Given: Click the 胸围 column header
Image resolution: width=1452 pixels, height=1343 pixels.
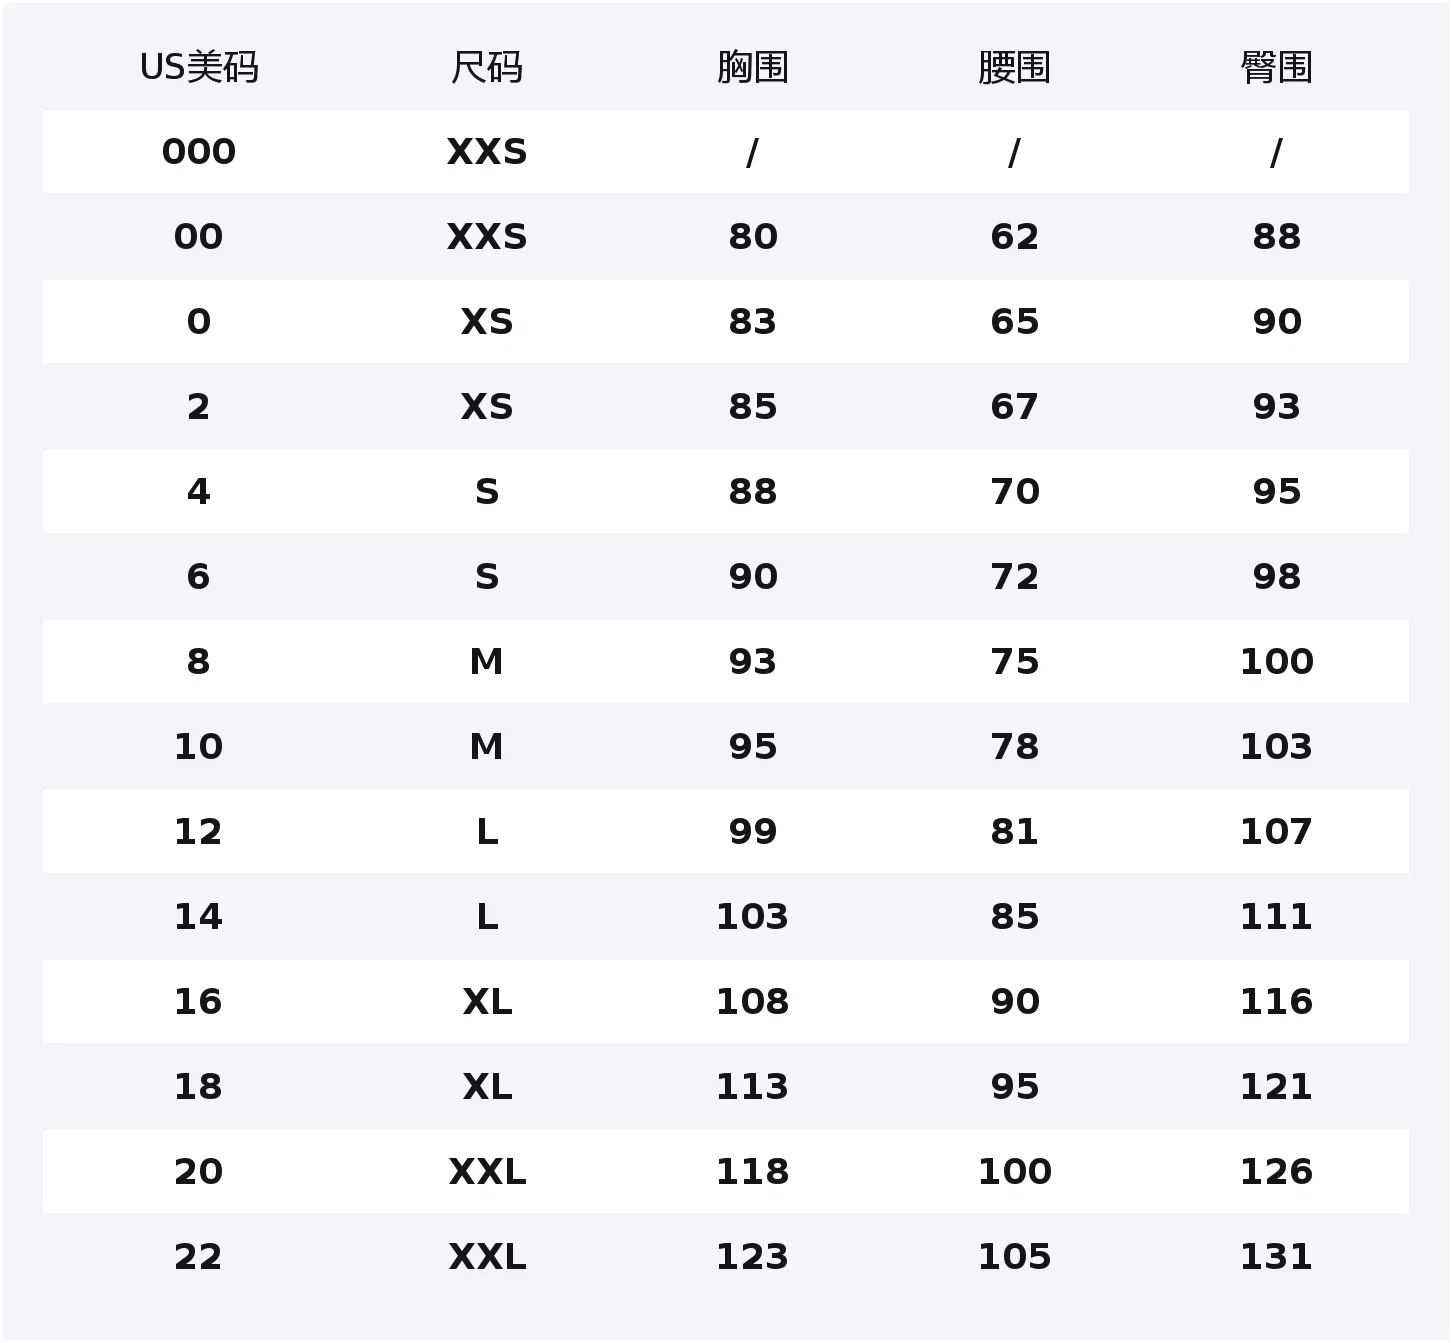Looking at the screenshot, I should click(x=753, y=67).
